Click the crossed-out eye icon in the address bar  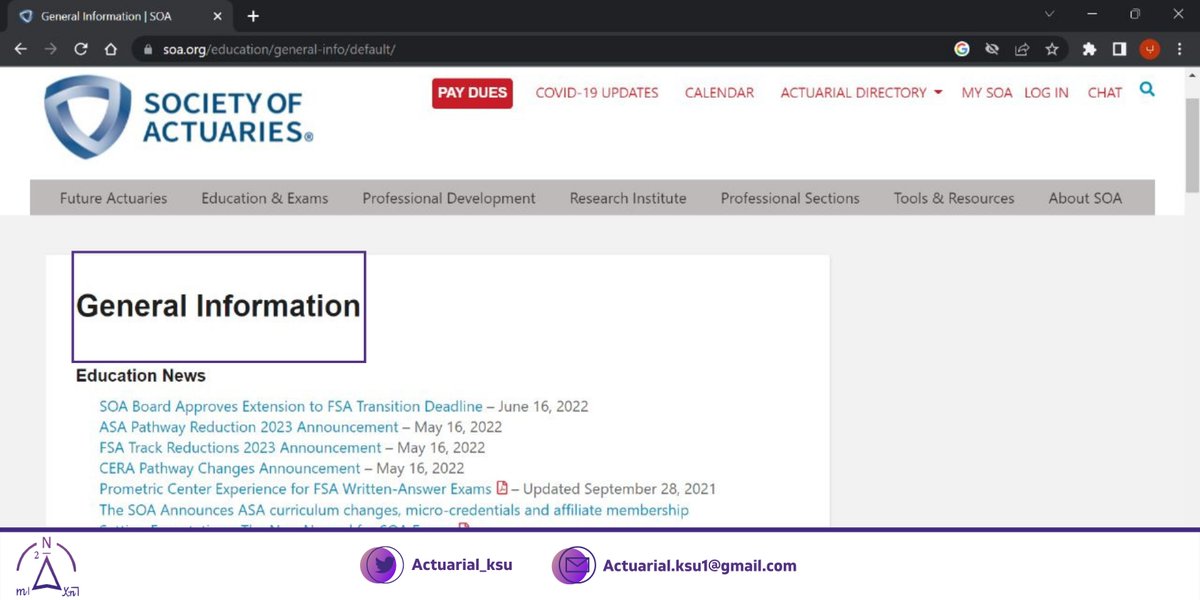(x=992, y=48)
